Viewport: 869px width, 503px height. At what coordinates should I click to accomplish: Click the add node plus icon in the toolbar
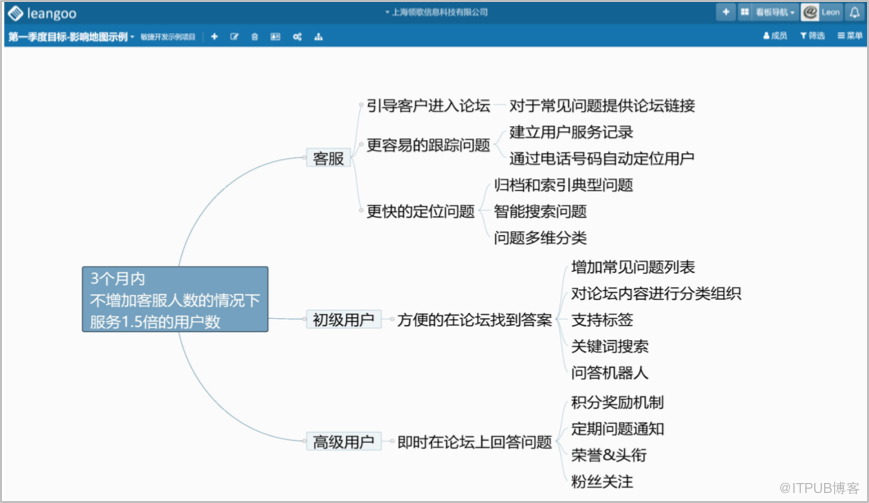coord(214,37)
